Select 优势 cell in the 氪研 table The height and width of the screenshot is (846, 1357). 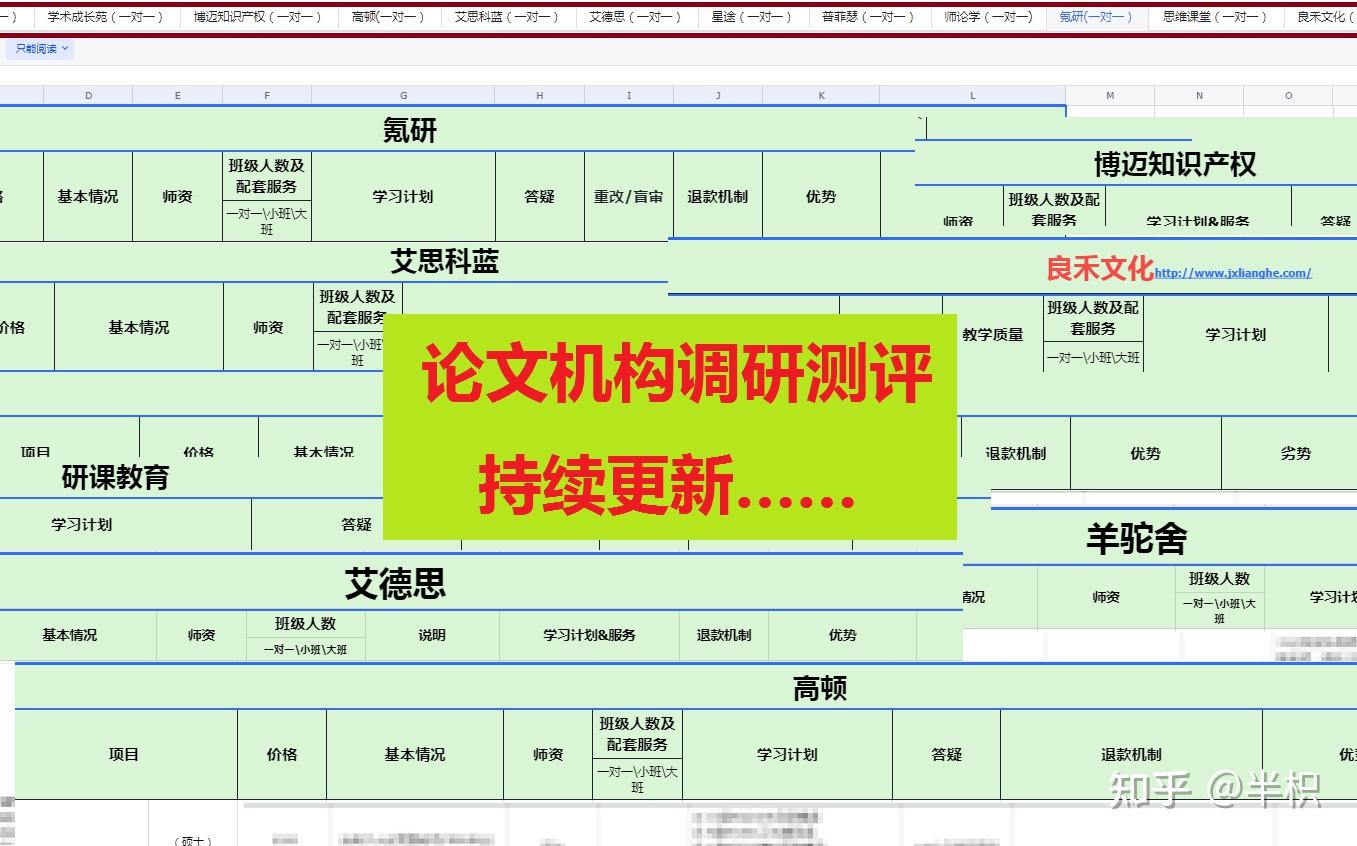(821, 196)
